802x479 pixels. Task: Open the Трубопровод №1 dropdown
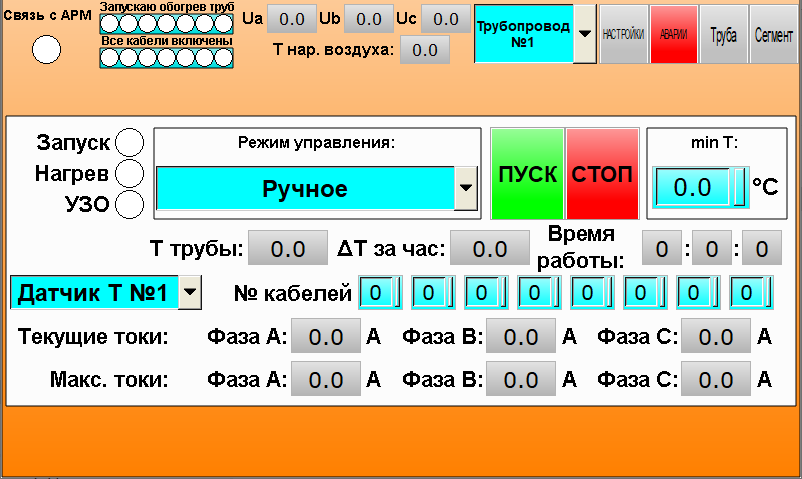pyautogui.click(x=584, y=33)
